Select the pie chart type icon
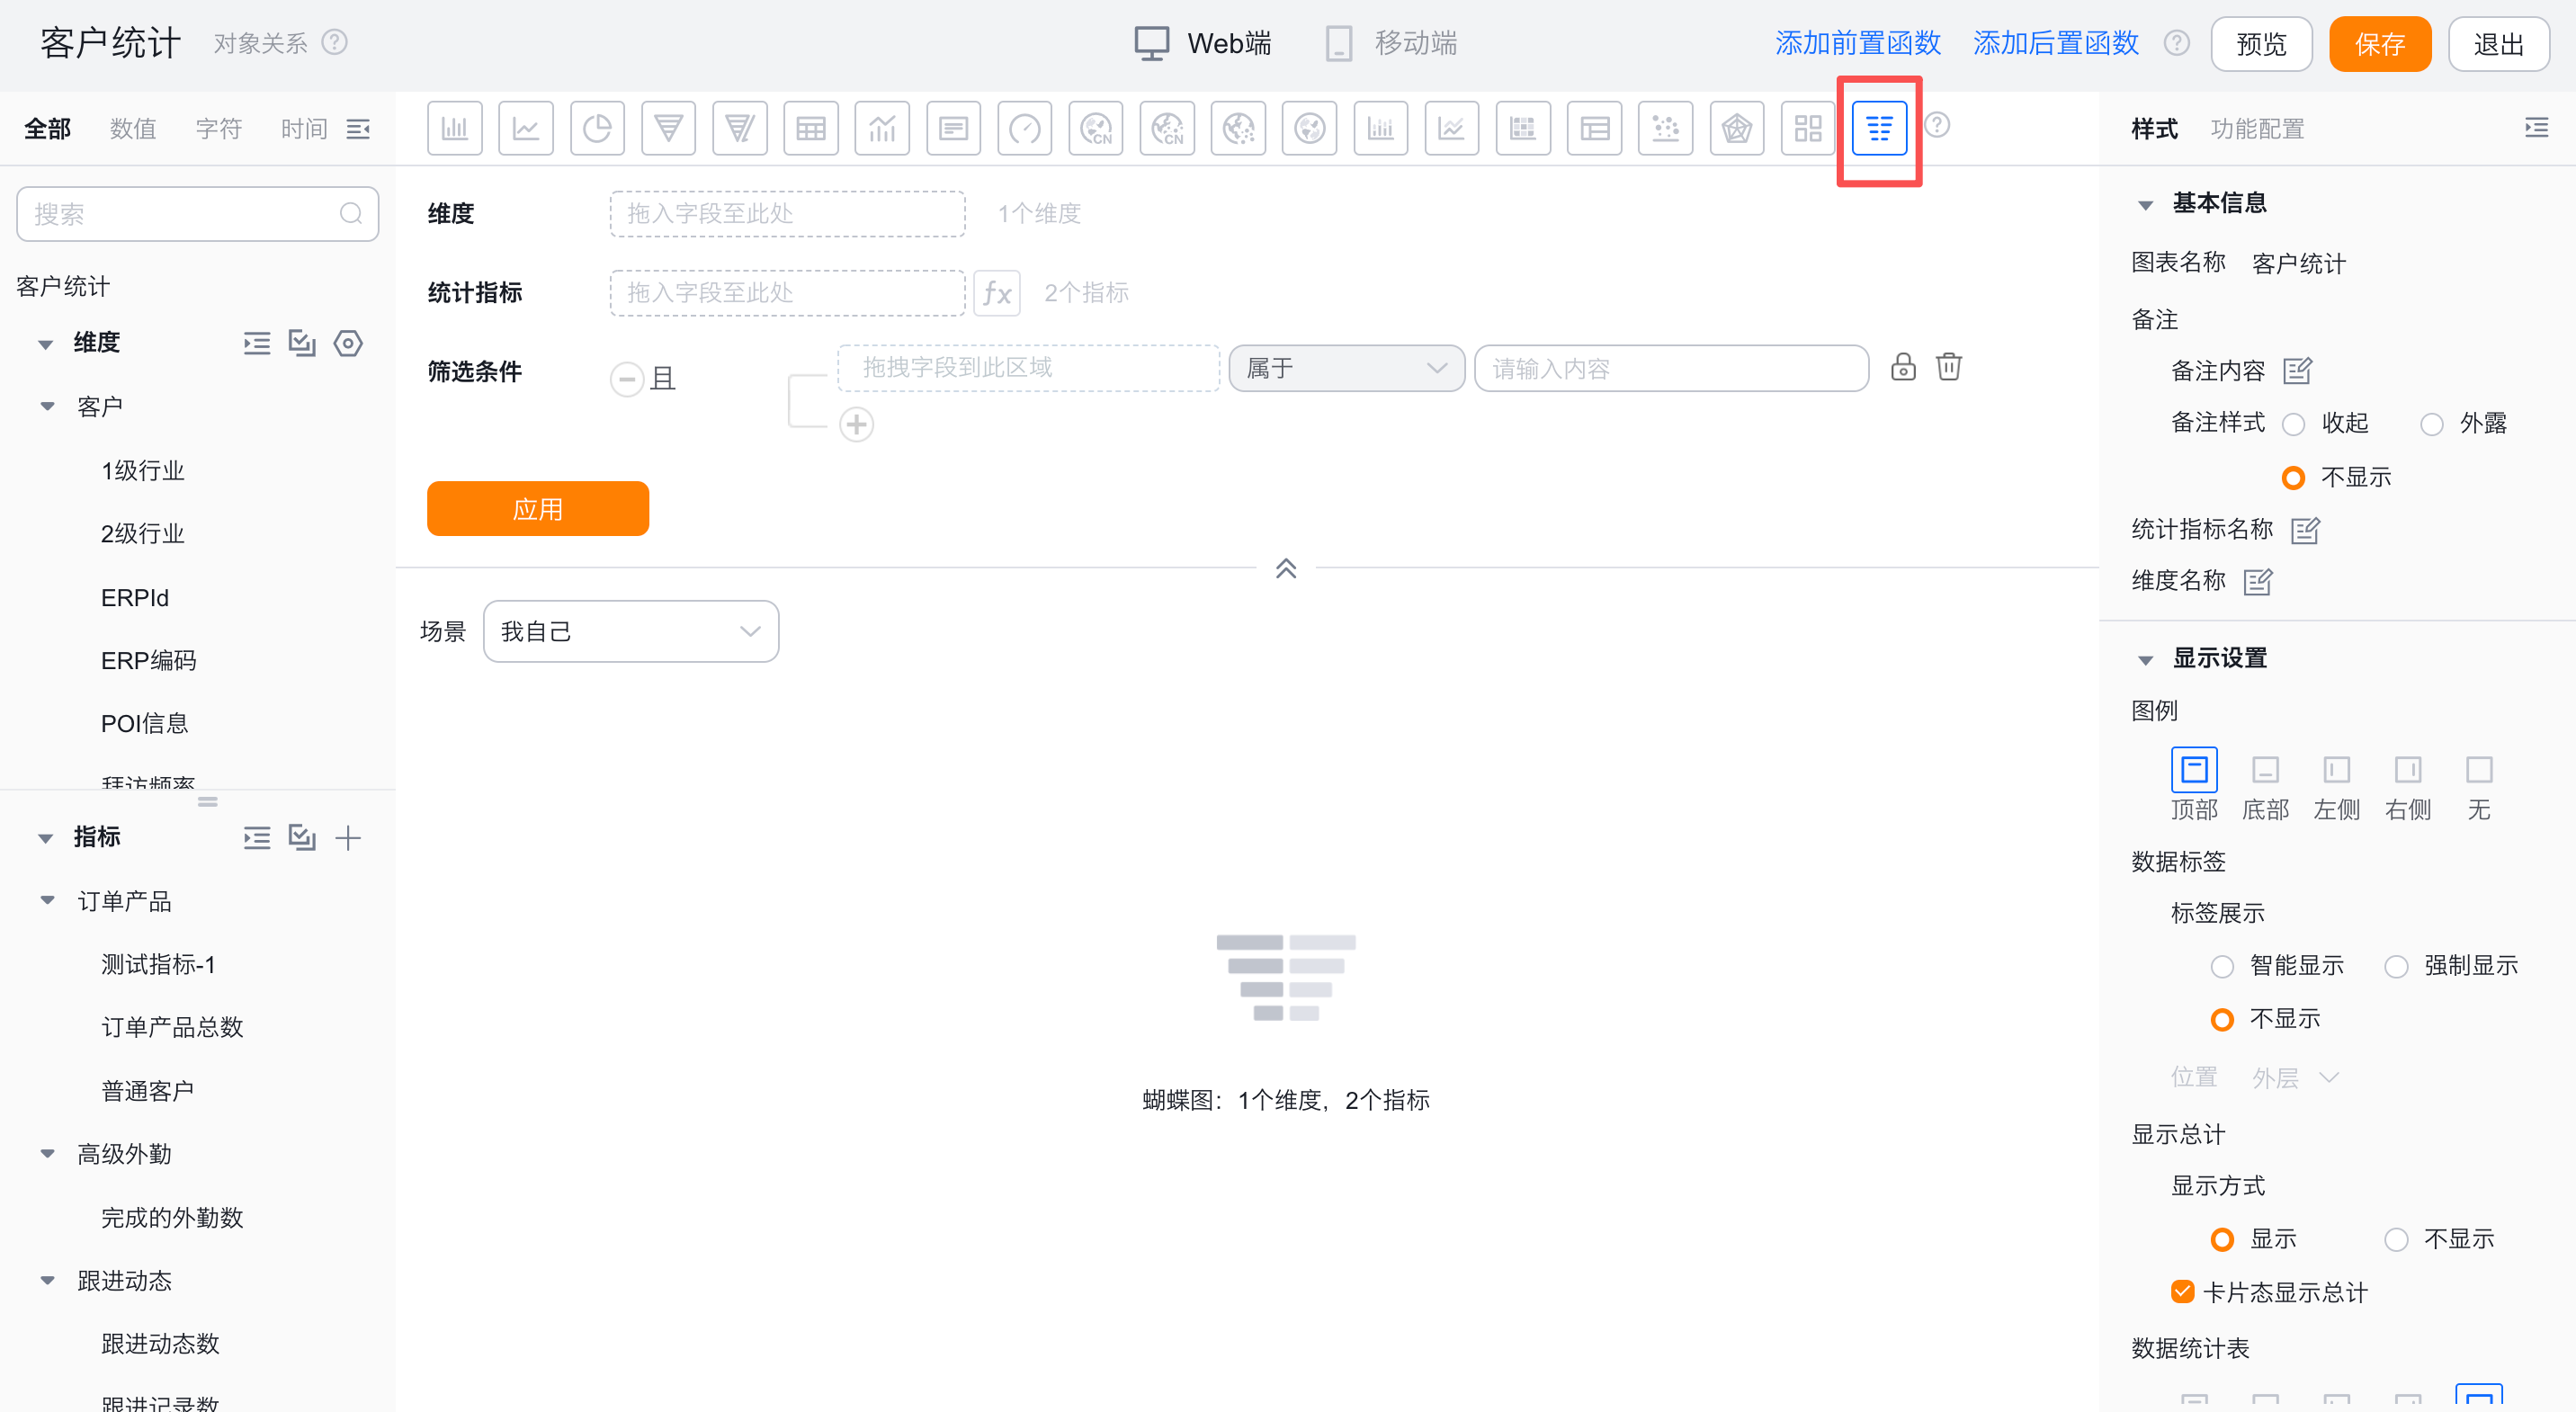The image size is (2576, 1412). point(597,128)
